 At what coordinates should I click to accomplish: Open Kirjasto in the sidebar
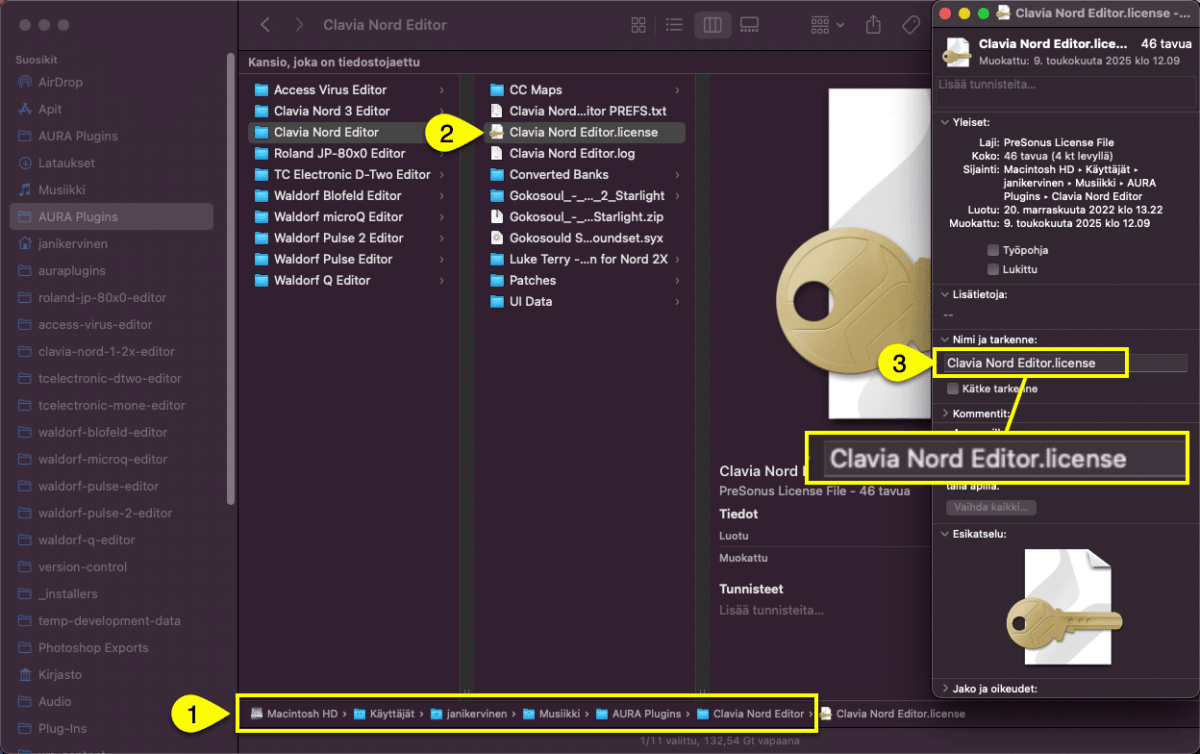pyautogui.click(x=60, y=675)
